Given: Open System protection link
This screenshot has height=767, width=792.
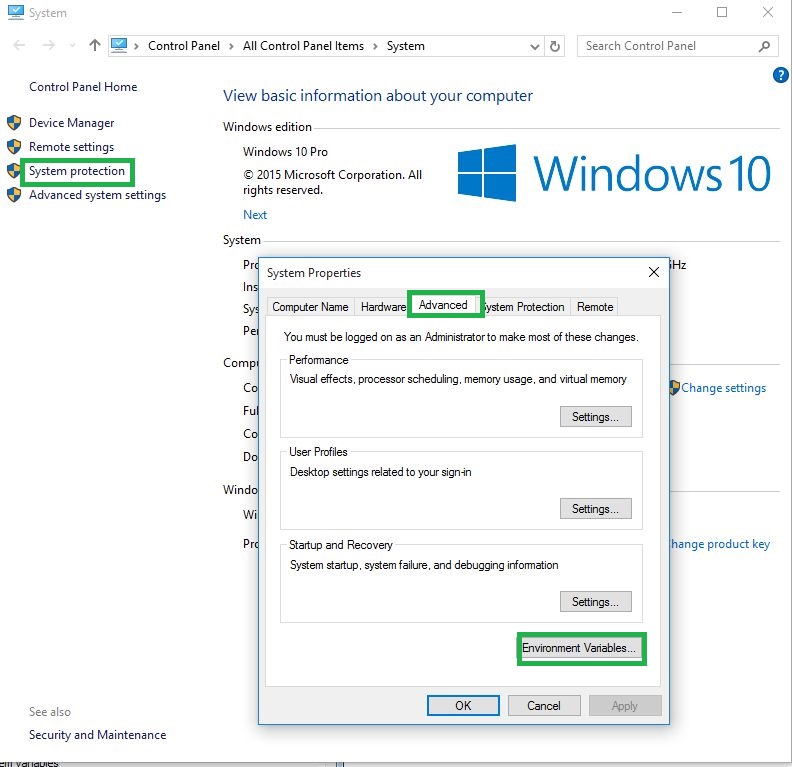Looking at the screenshot, I should coord(77,171).
